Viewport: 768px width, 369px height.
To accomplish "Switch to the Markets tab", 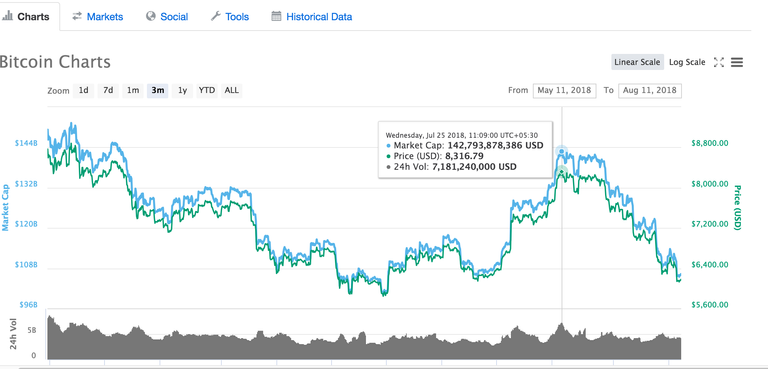I will point(97,17).
